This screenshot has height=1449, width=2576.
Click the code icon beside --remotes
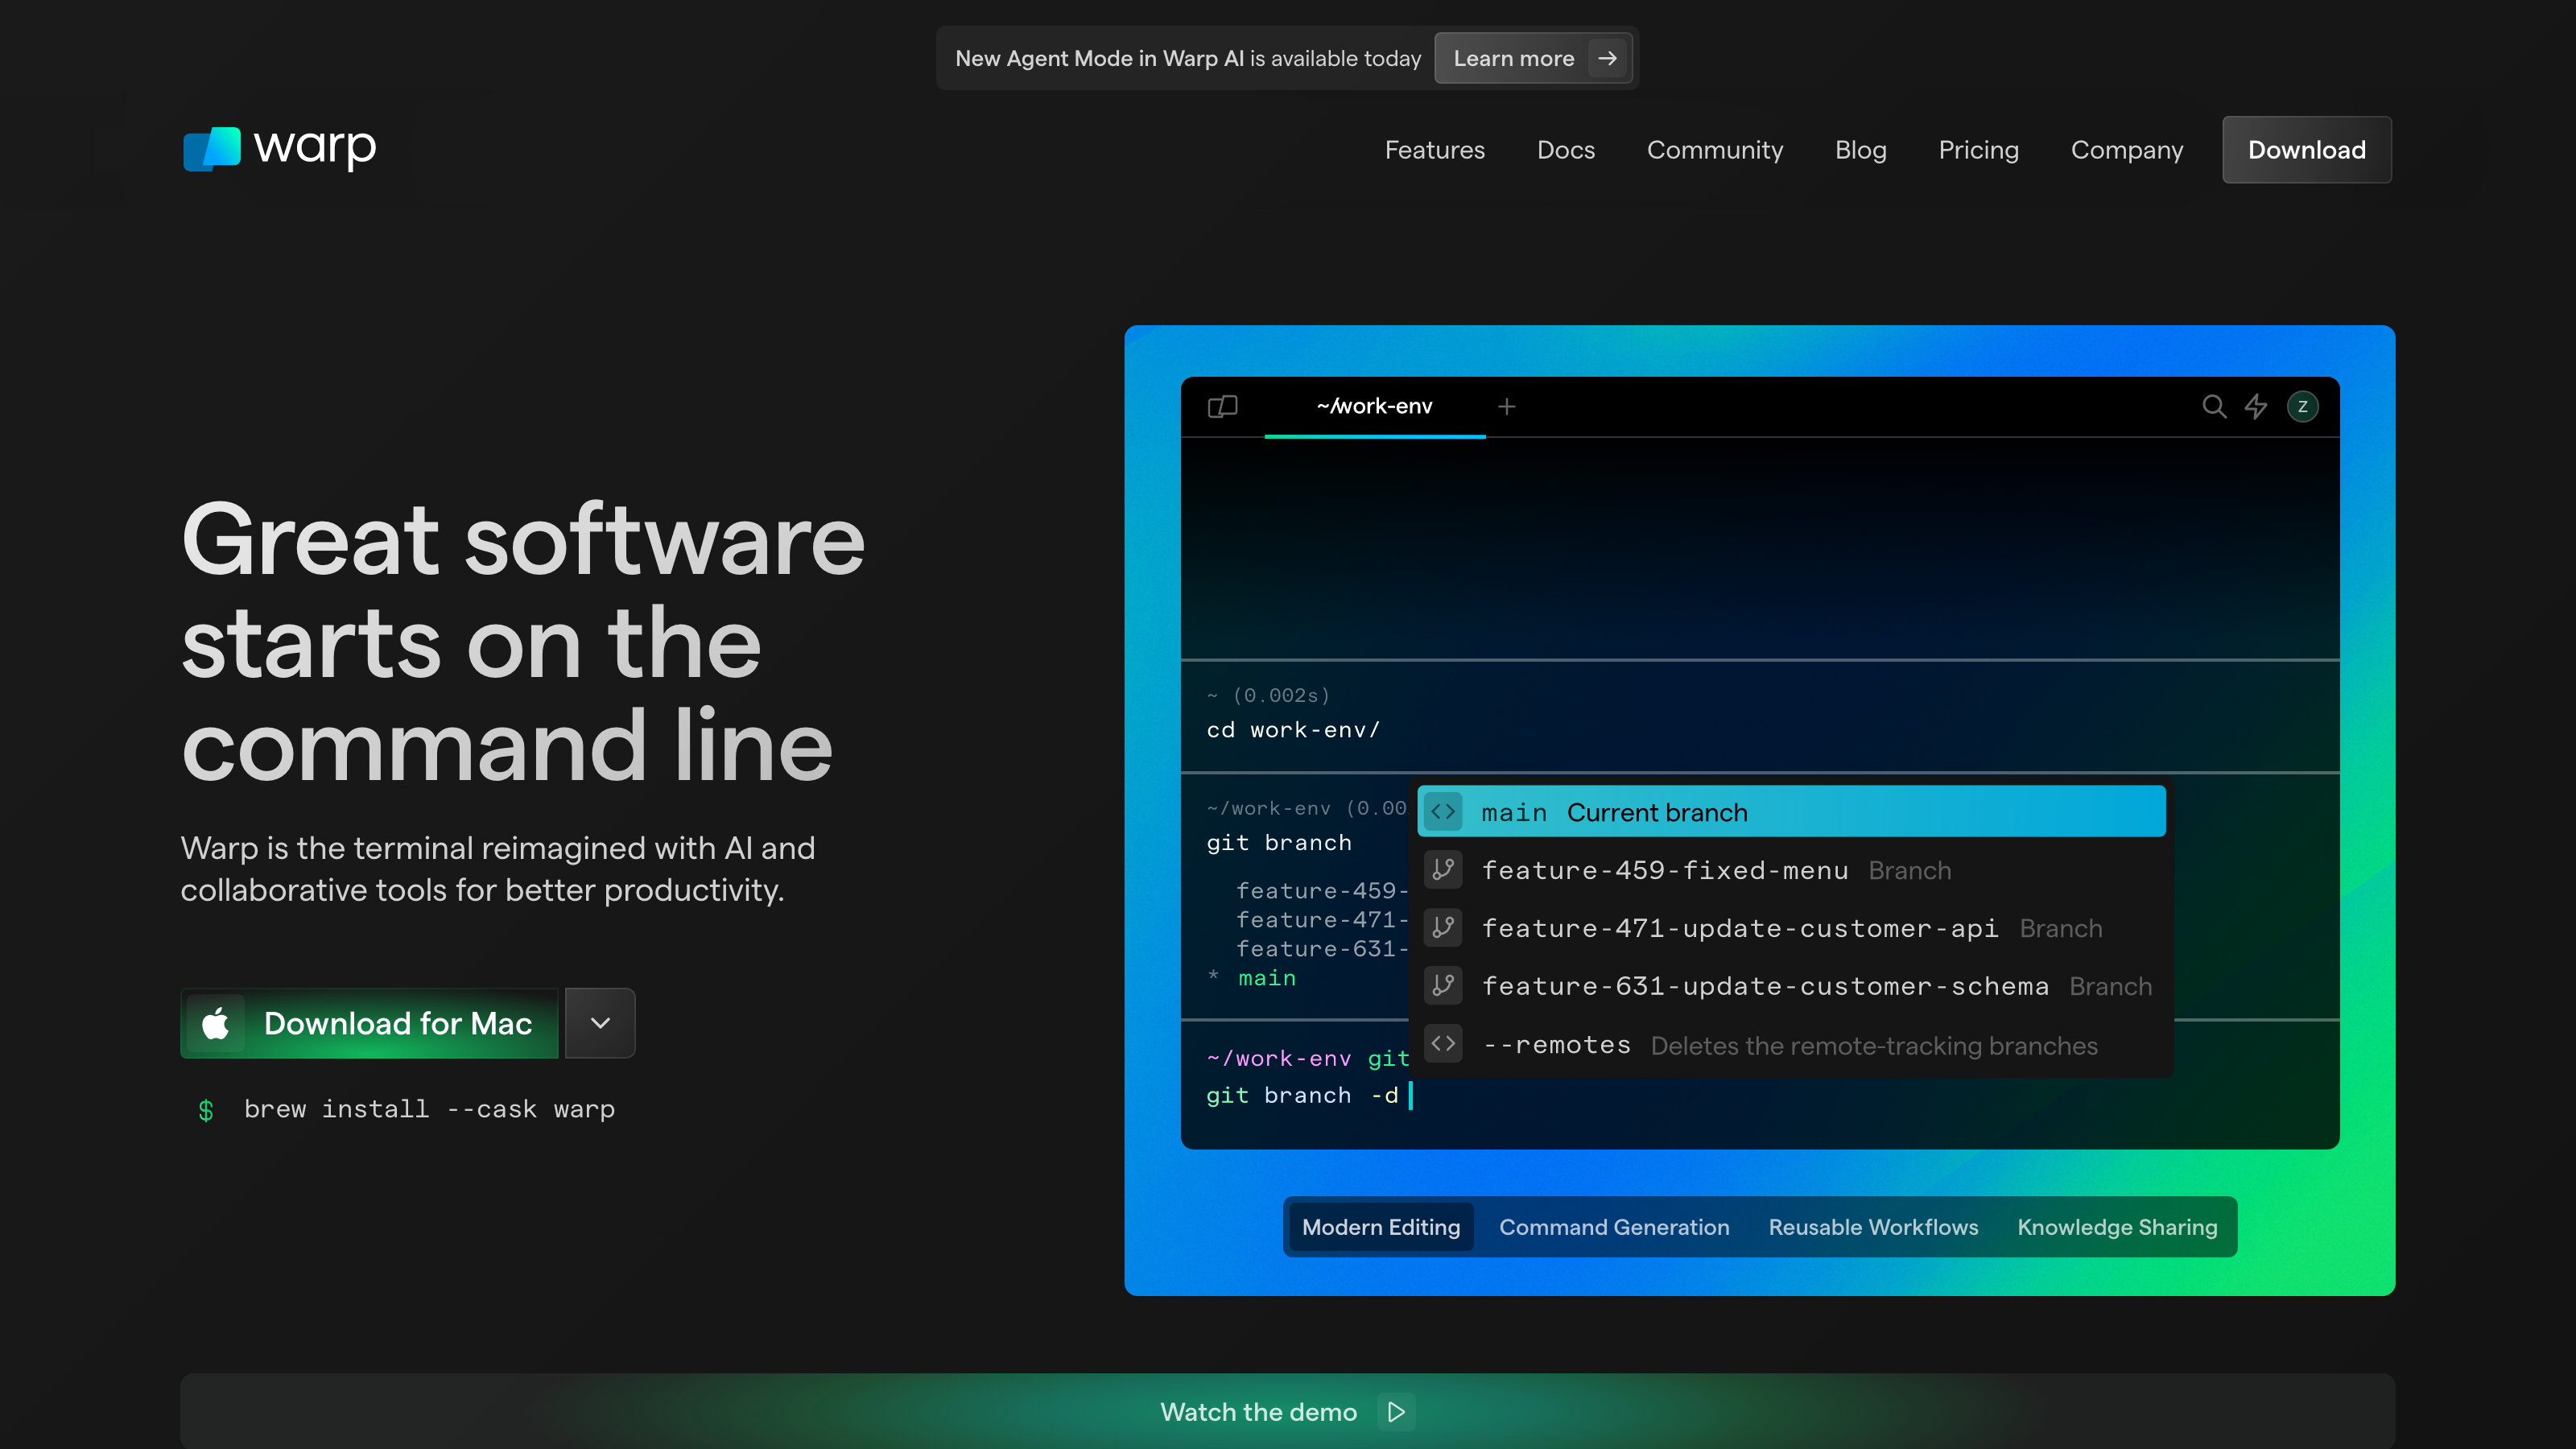[1443, 1043]
